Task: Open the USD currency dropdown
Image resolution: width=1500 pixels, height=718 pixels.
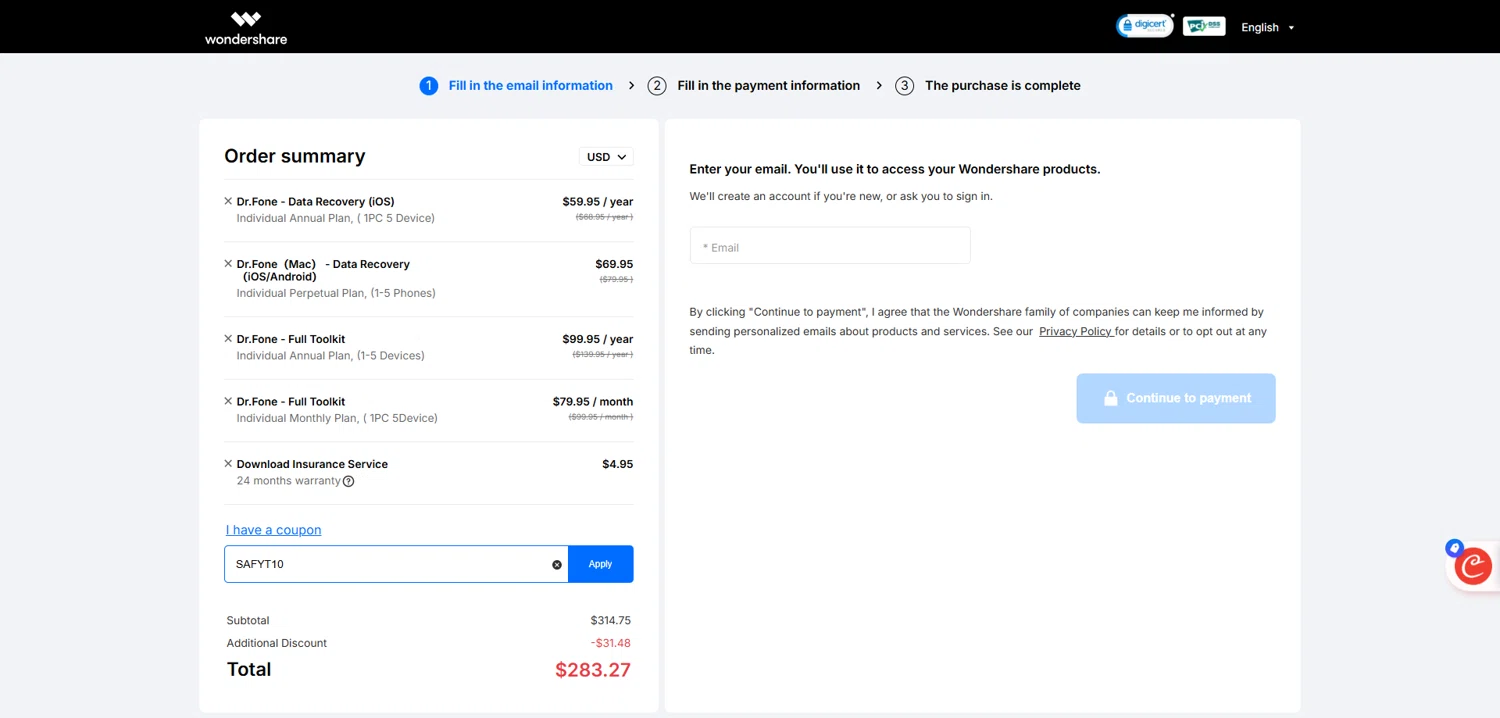Action: tap(606, 157)
